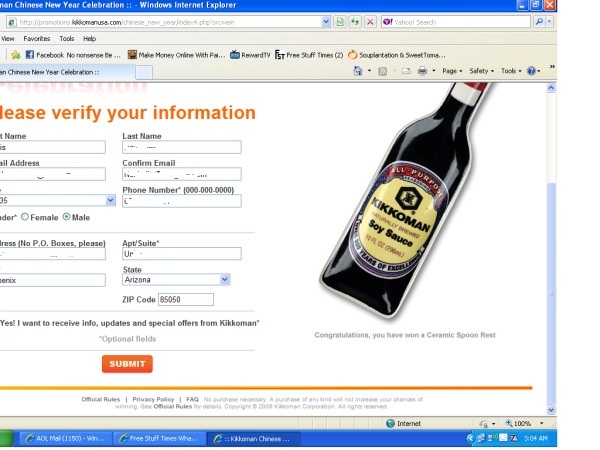The width and height of the screenshot is (600, 450).
Task: Open the State dropdown showing Arizona
Action: pos(224,280)
